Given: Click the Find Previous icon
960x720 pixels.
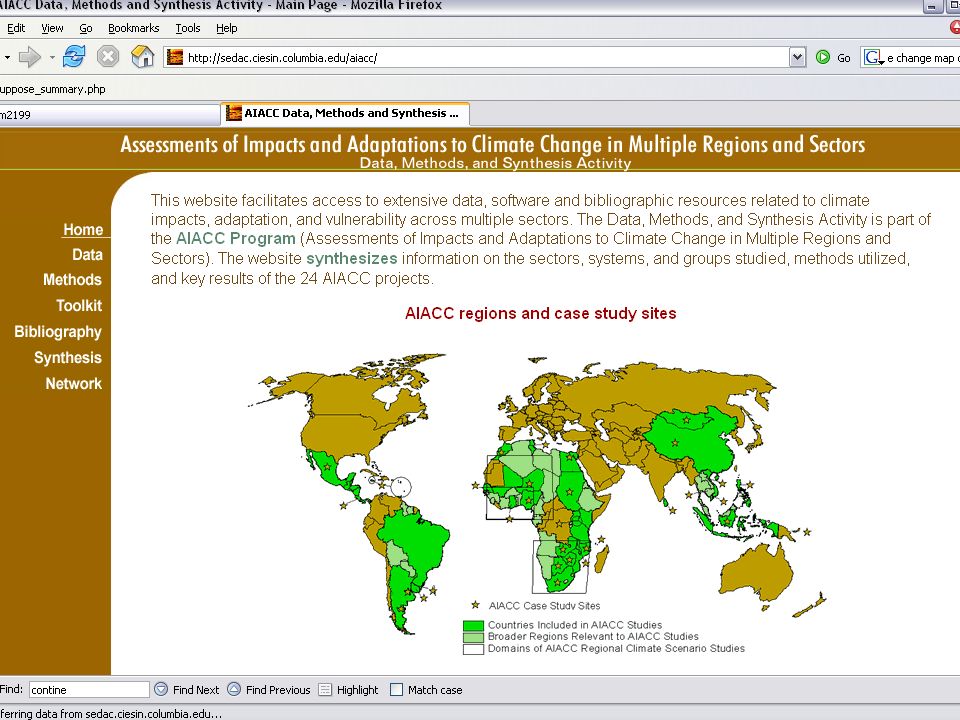Looking at the screenshot, I should pyautogui.click(x=234, y=689).
